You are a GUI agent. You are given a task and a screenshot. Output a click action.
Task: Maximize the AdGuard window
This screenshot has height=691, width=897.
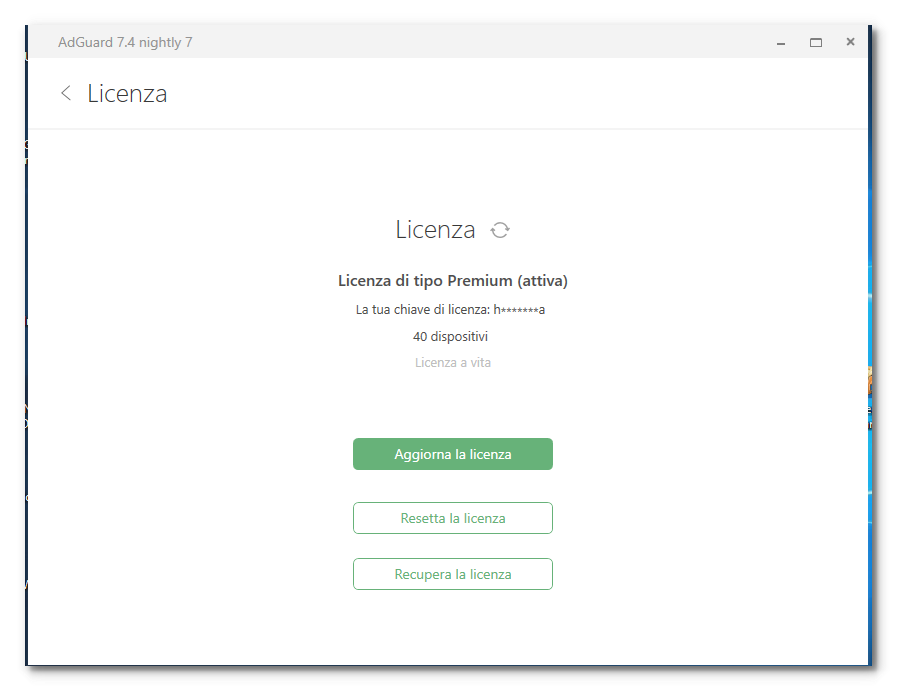click(816, 42)
